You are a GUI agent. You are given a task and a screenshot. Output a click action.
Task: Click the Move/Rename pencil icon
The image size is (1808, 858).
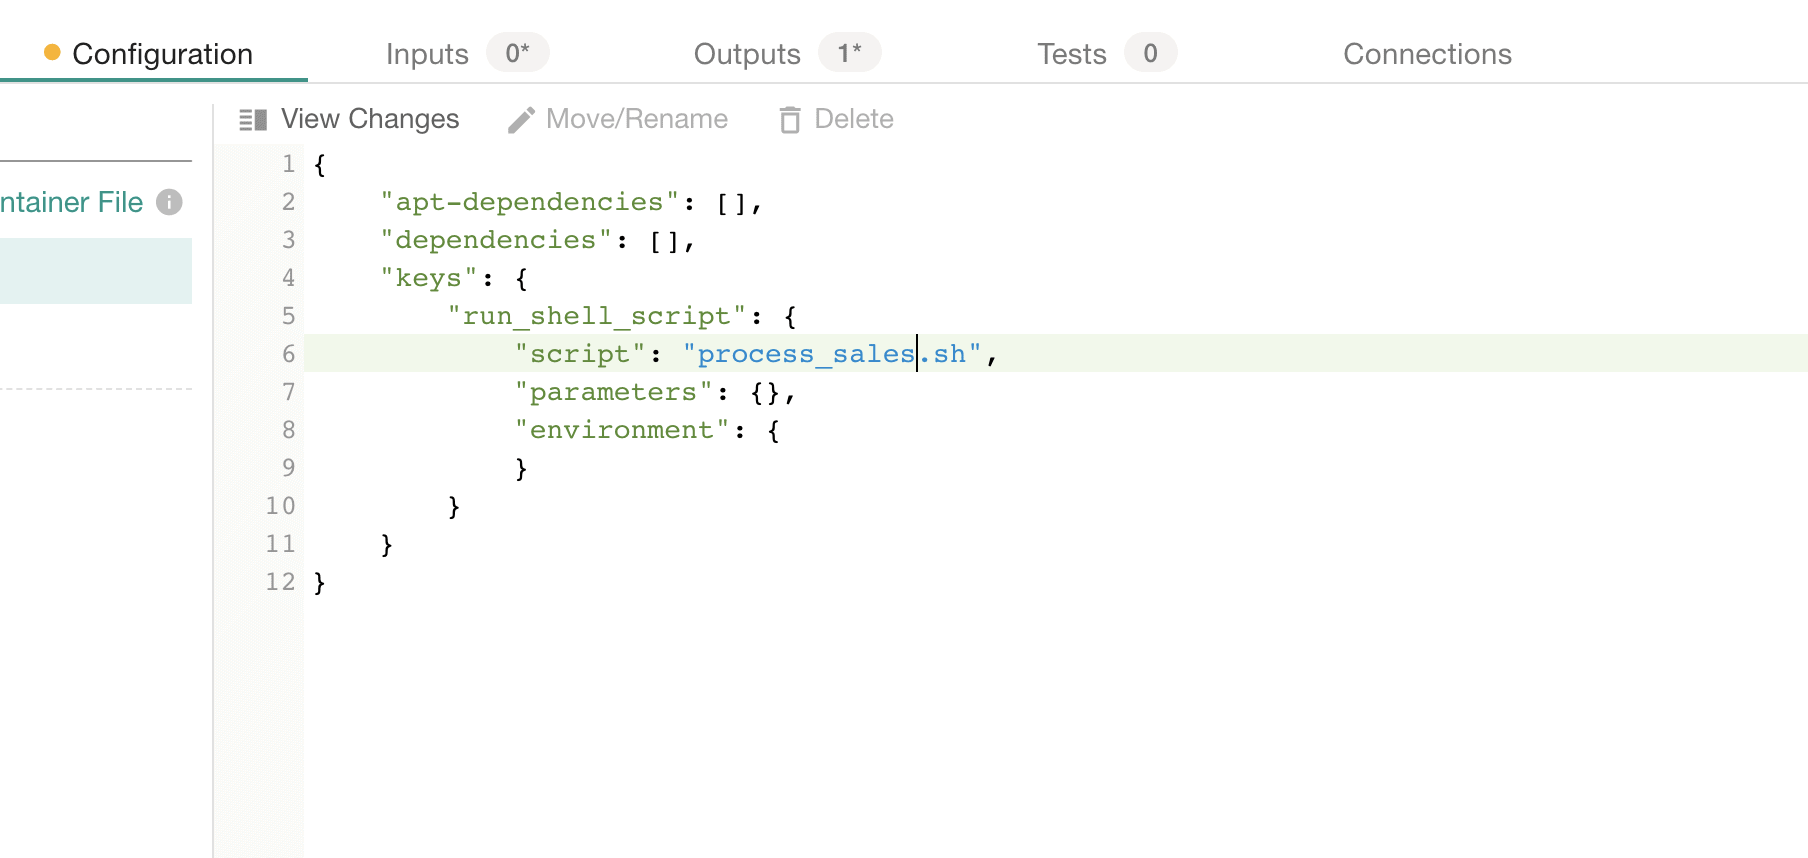tap(521, 120)
